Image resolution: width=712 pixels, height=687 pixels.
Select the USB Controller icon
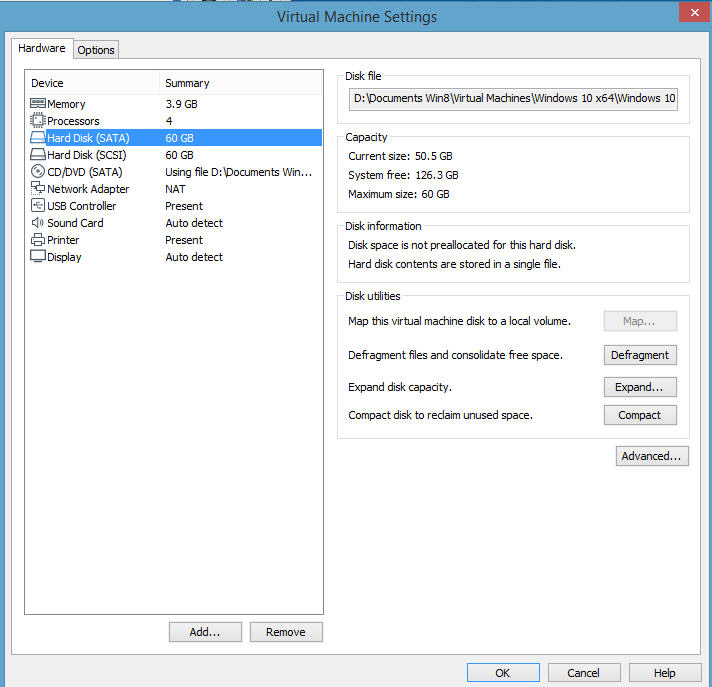click(38, 206)
